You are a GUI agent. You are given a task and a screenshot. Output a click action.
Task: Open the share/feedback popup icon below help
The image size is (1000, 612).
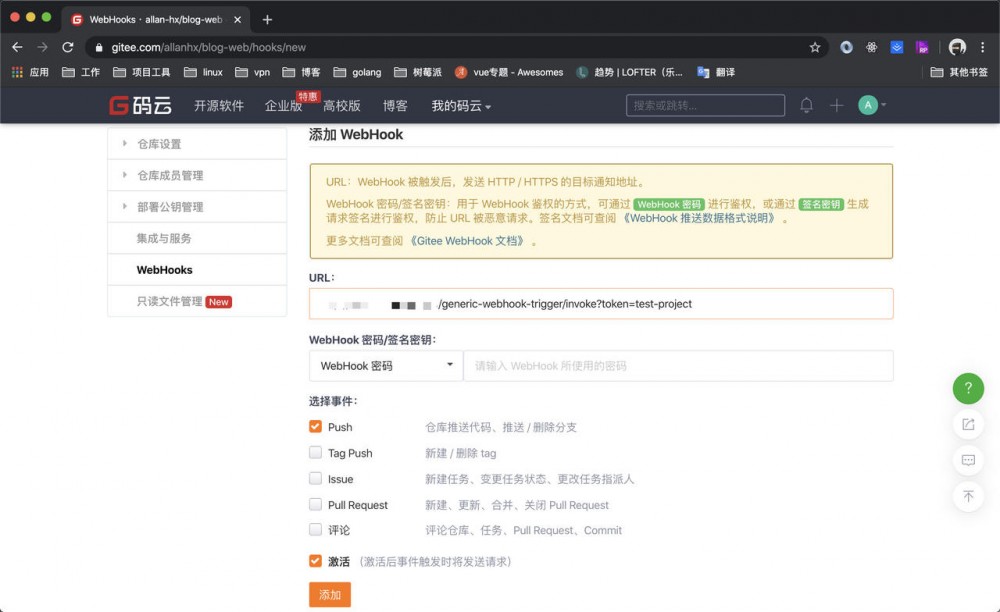(967, 424)
